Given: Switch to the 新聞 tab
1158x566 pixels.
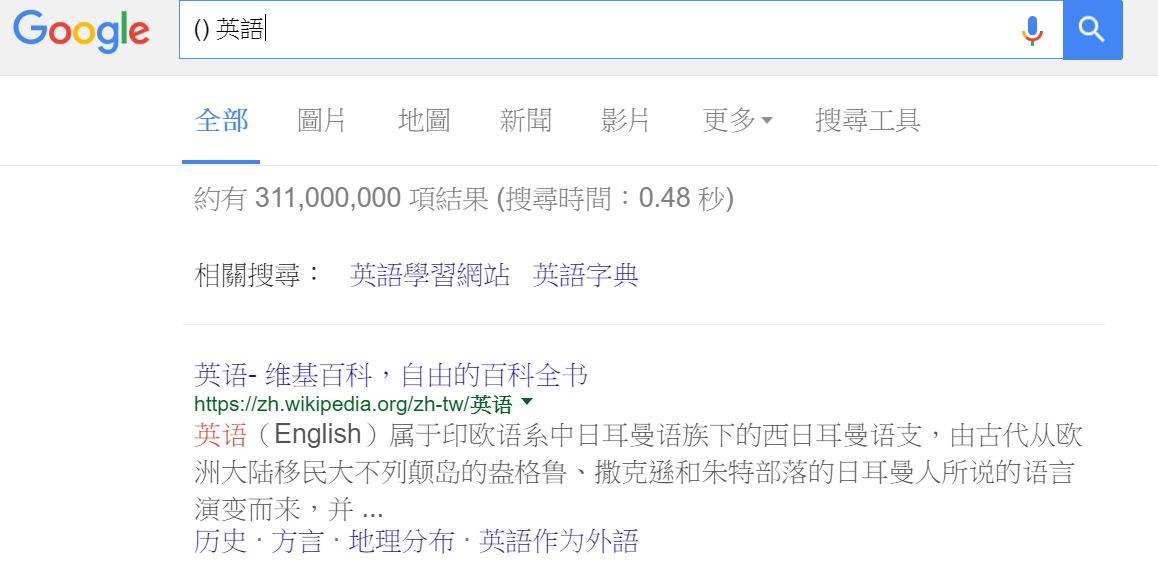Looking at the screenshot, I should 525,120.
